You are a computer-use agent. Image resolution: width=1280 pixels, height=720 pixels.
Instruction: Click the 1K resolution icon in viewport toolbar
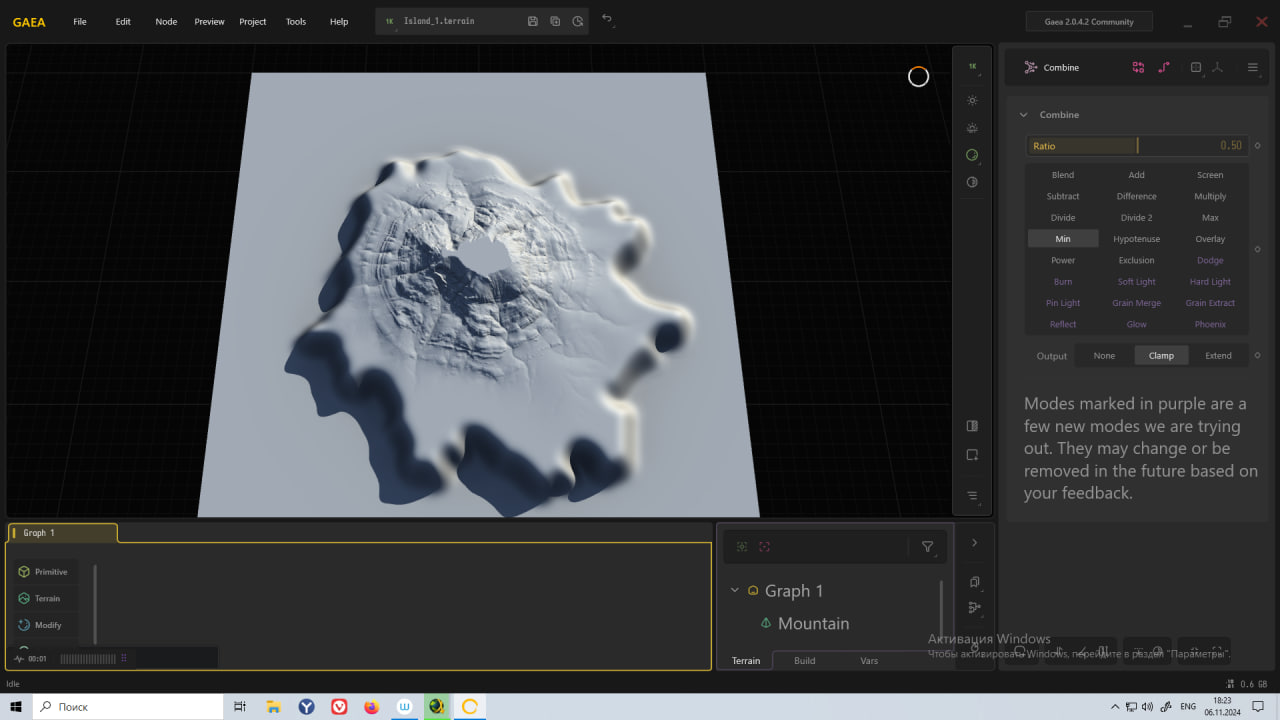(972, 66)
